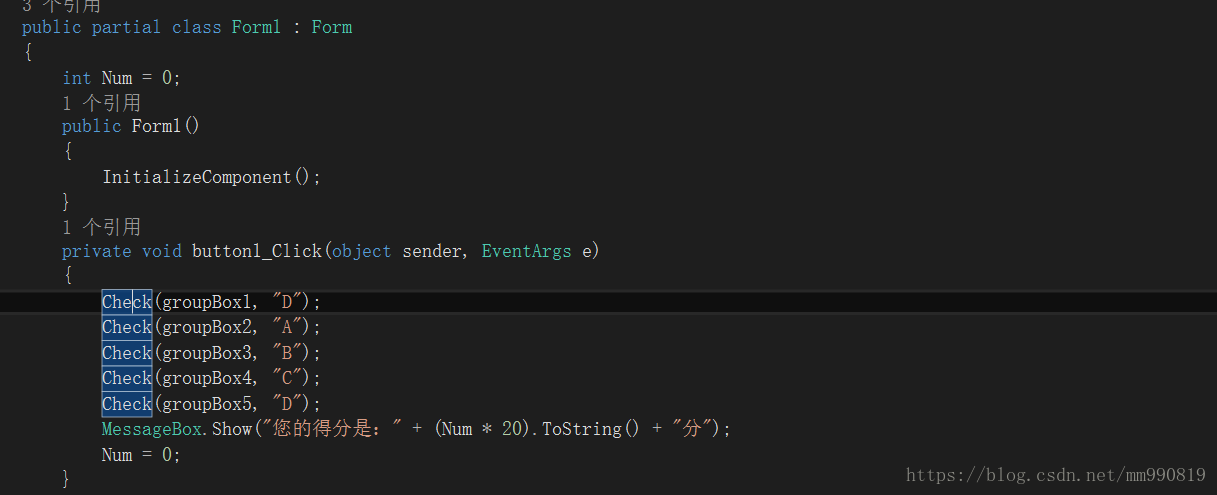Click the 'sender' parameter

click(x=432, y=251)
